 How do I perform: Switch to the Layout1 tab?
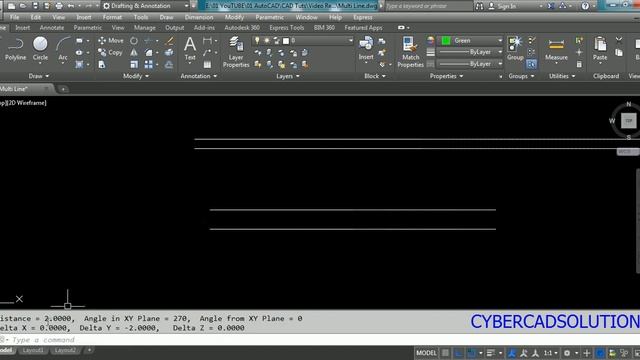point(33,351)
